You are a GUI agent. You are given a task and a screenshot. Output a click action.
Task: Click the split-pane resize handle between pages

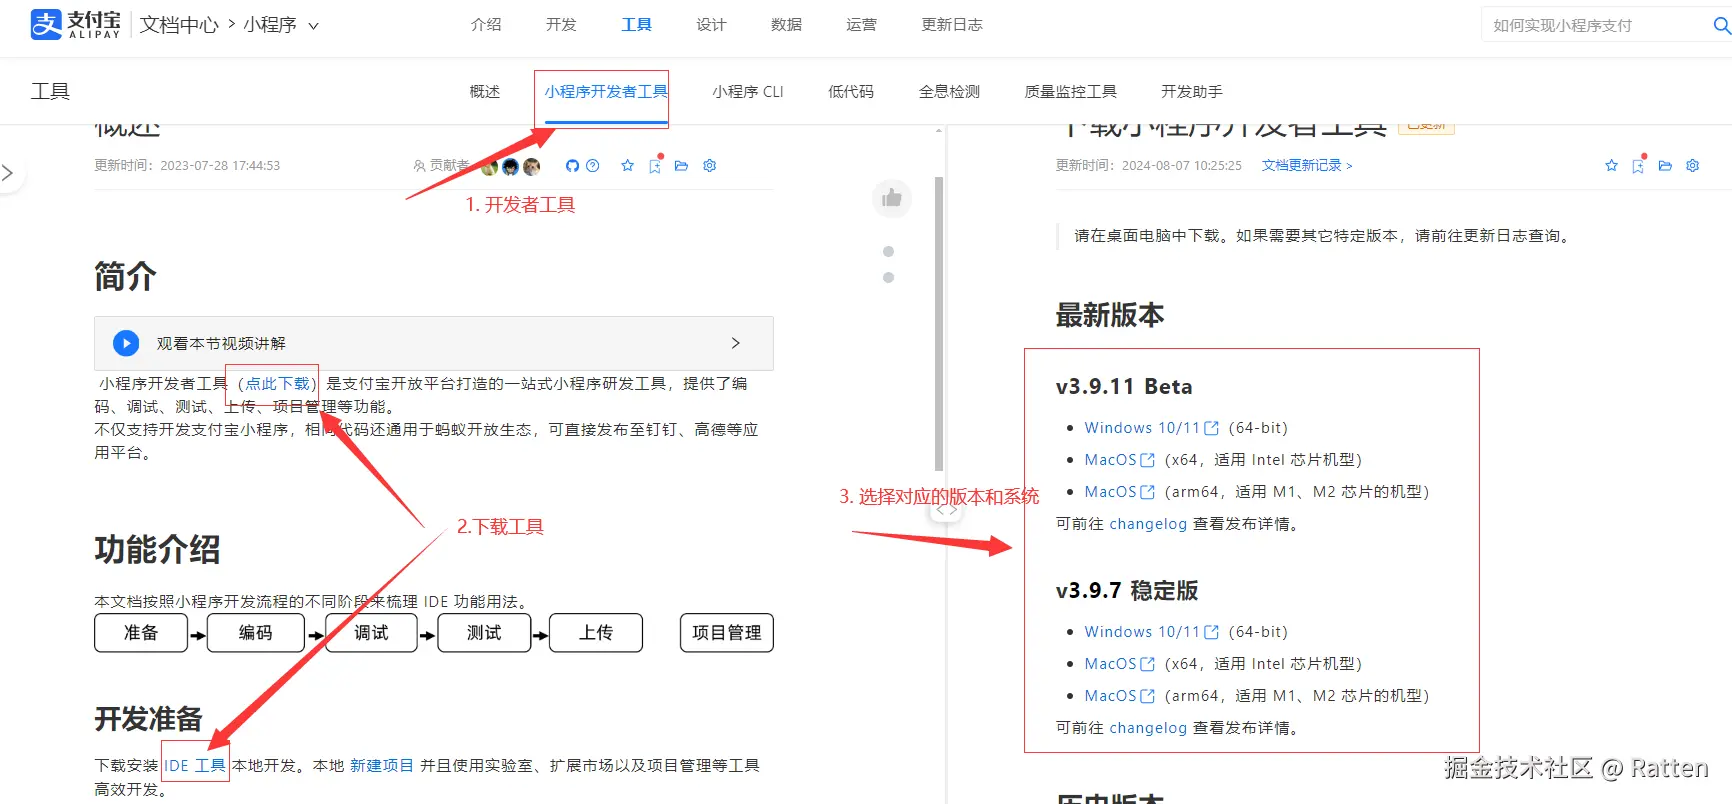946,510
